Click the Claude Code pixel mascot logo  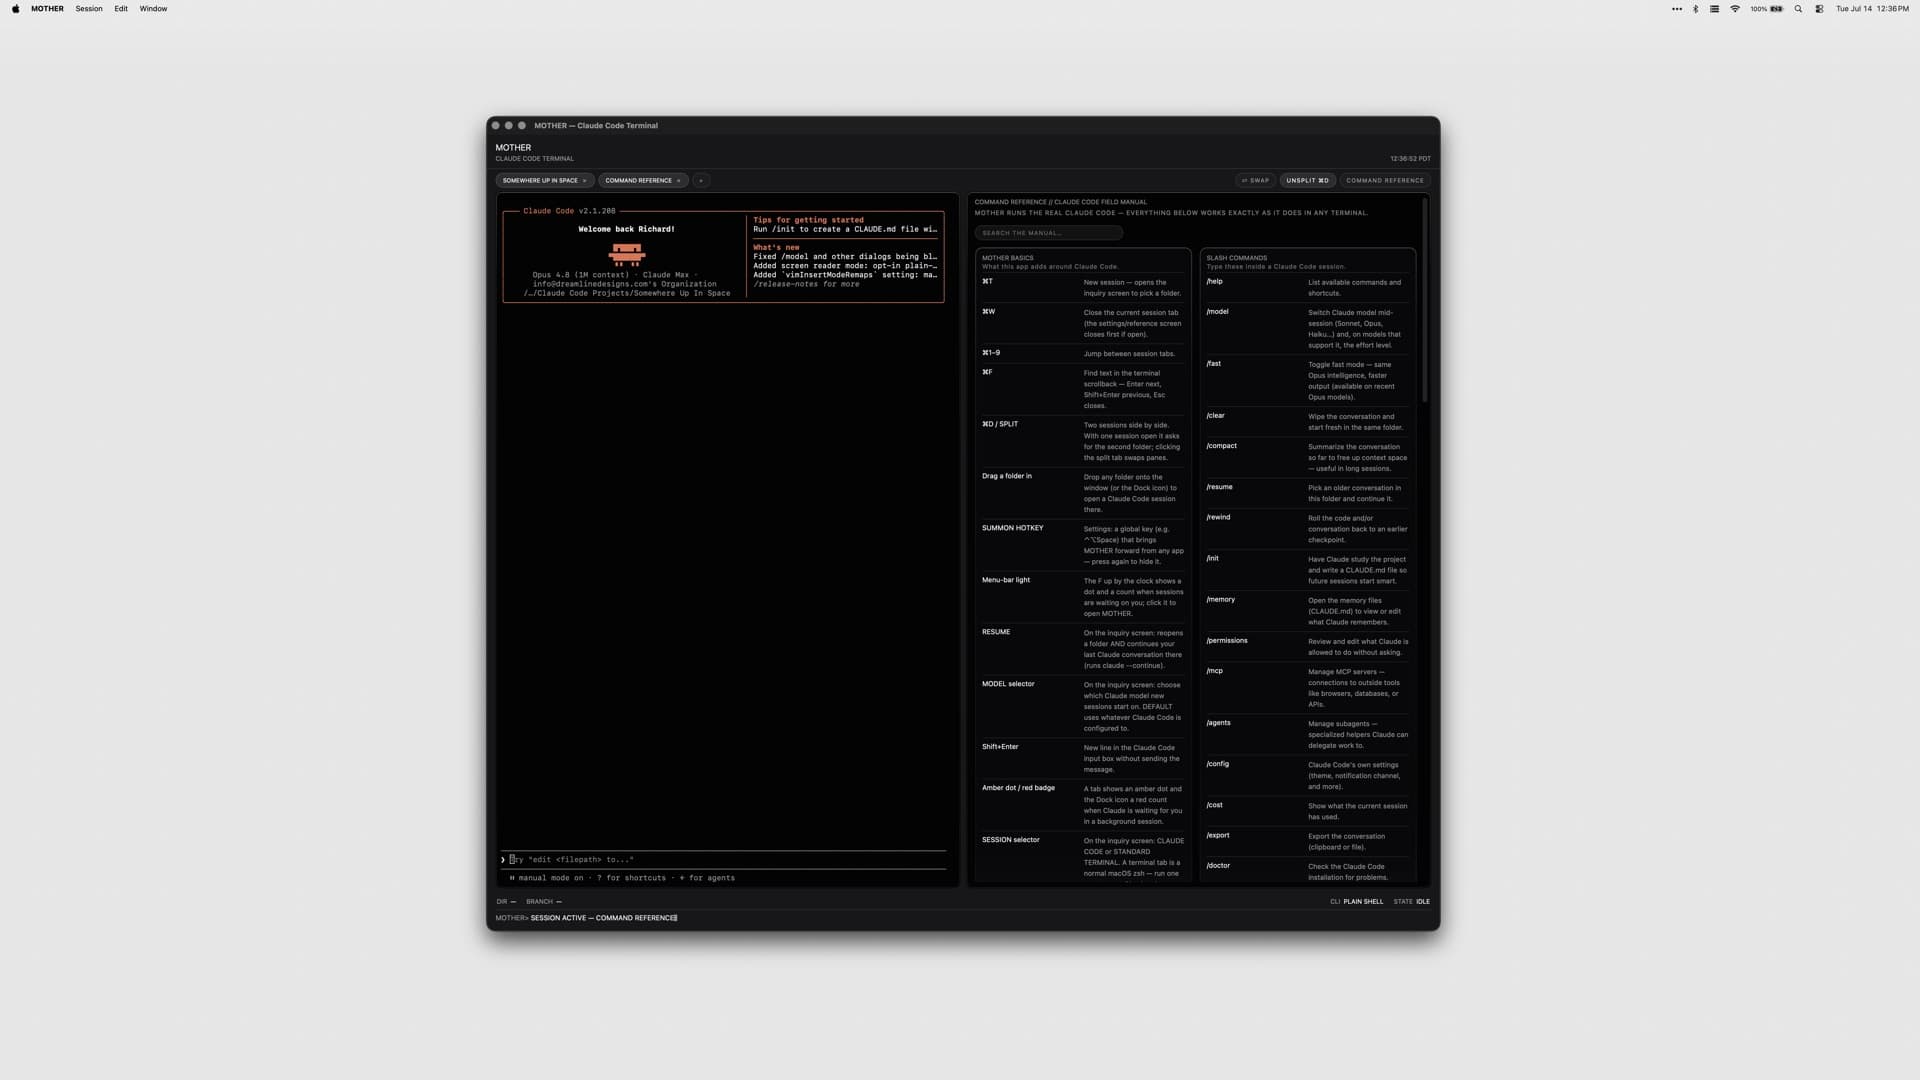627,254
